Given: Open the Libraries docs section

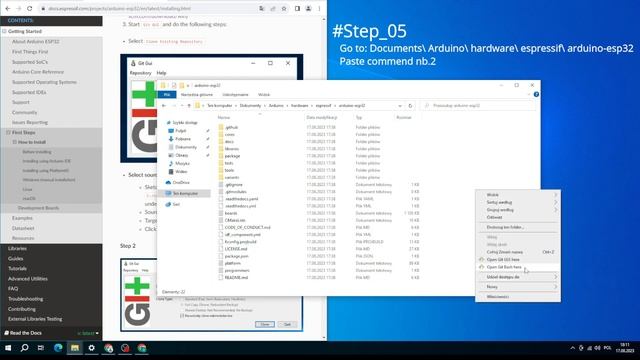Looking at the screenshot, I should [17, 248].
